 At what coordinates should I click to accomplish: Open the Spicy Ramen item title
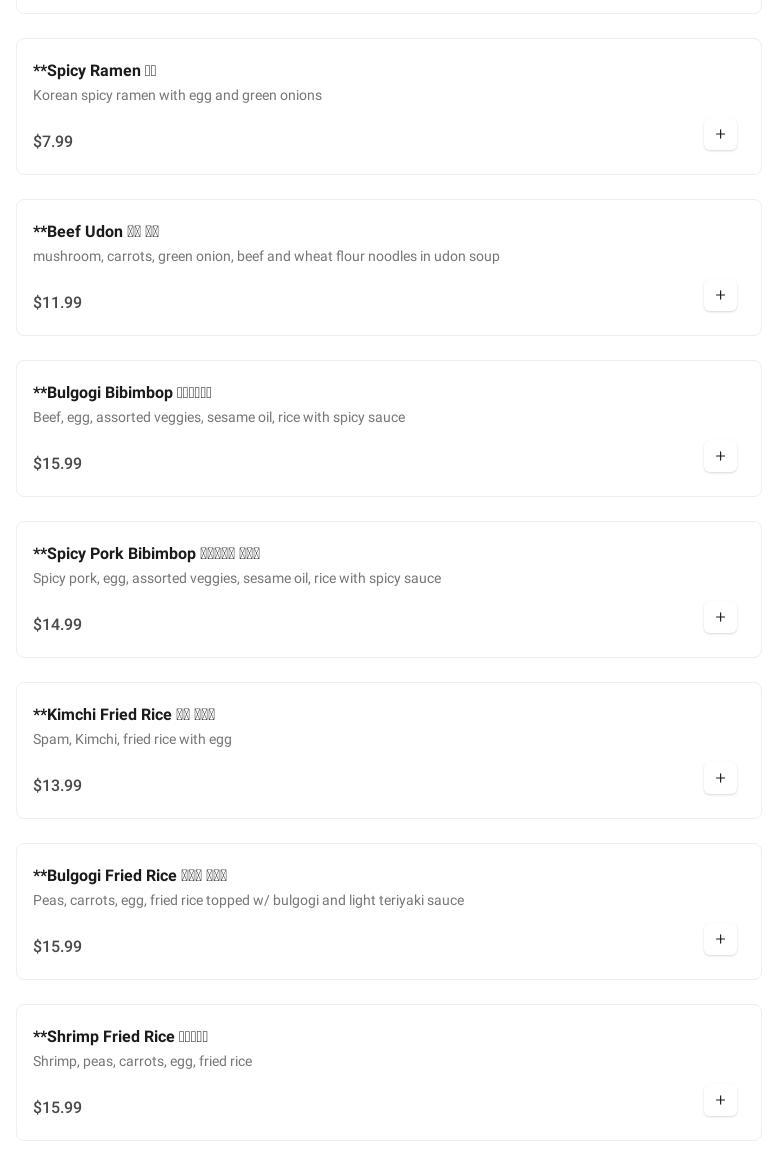[95, 71]
